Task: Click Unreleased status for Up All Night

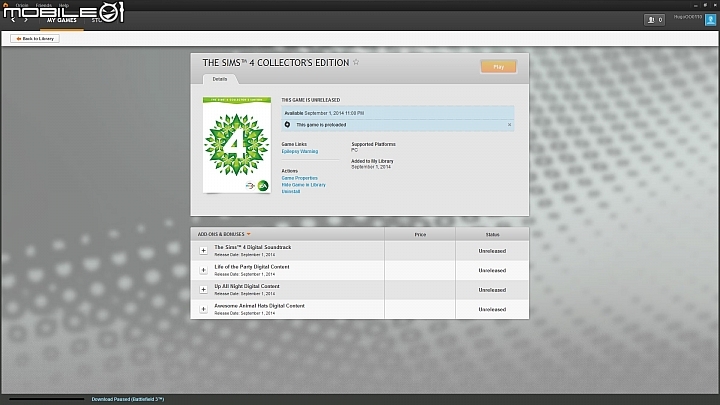Action: point(492,290)
